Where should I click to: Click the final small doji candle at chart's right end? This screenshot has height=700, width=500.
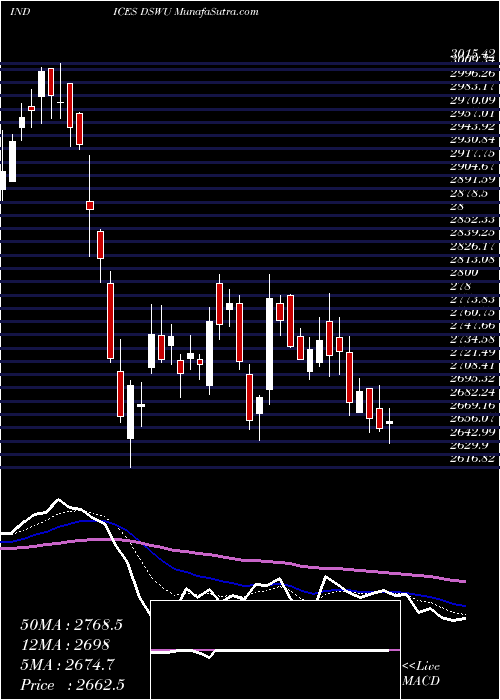click(x=389, y=422)
